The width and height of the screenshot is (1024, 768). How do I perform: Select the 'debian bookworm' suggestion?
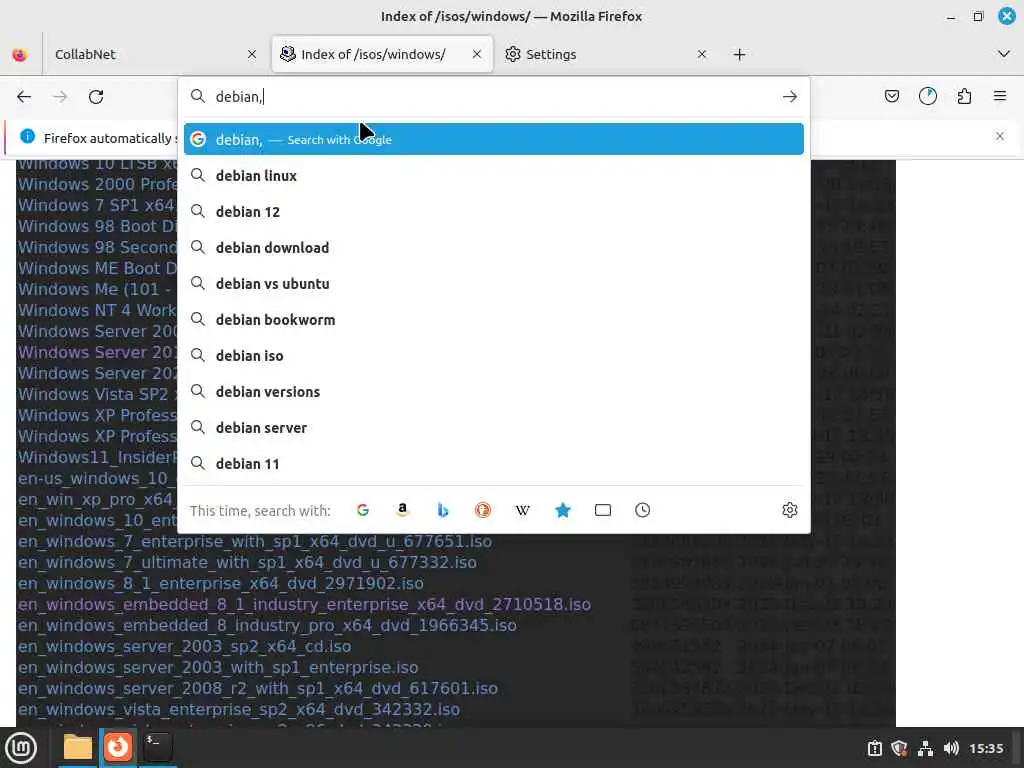494,319
